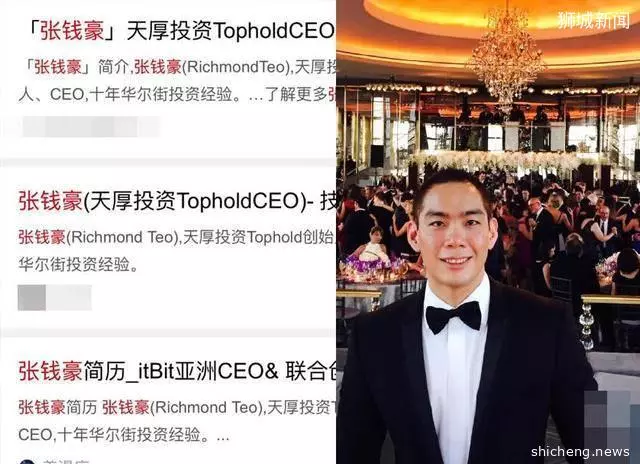The width and height of the screenshot is (640, 464).
Task: Click the shicheng.news watermark text
Action: pos(580,451)
